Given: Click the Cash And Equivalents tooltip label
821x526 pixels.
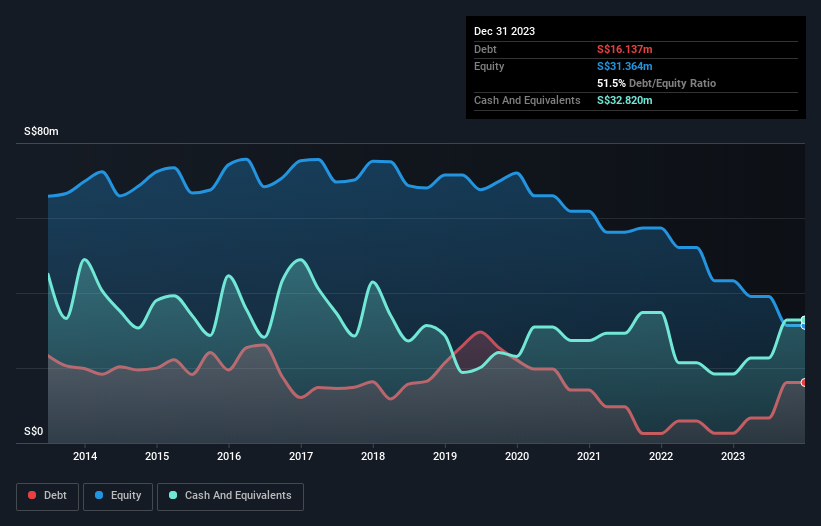Looking at the screenshot, I should pos(527,100).
